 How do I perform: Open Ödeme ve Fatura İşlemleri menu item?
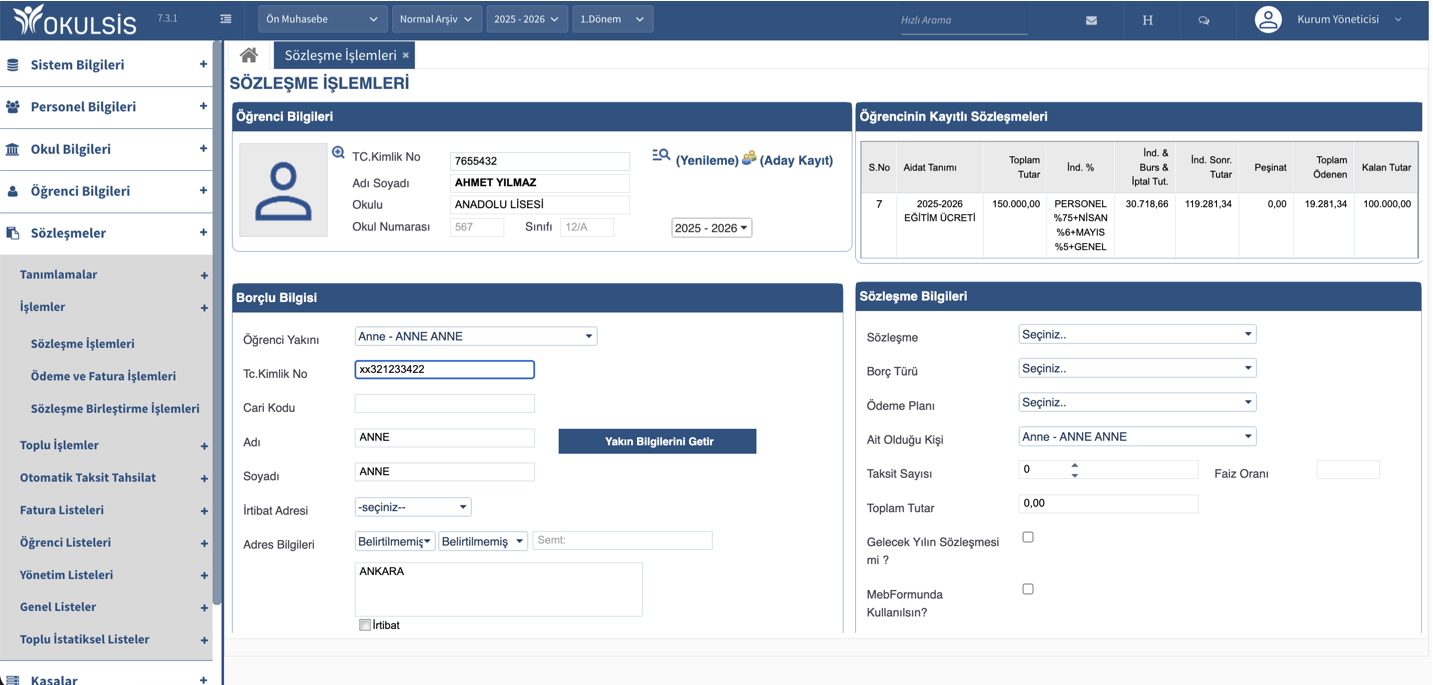click(103, 376)
